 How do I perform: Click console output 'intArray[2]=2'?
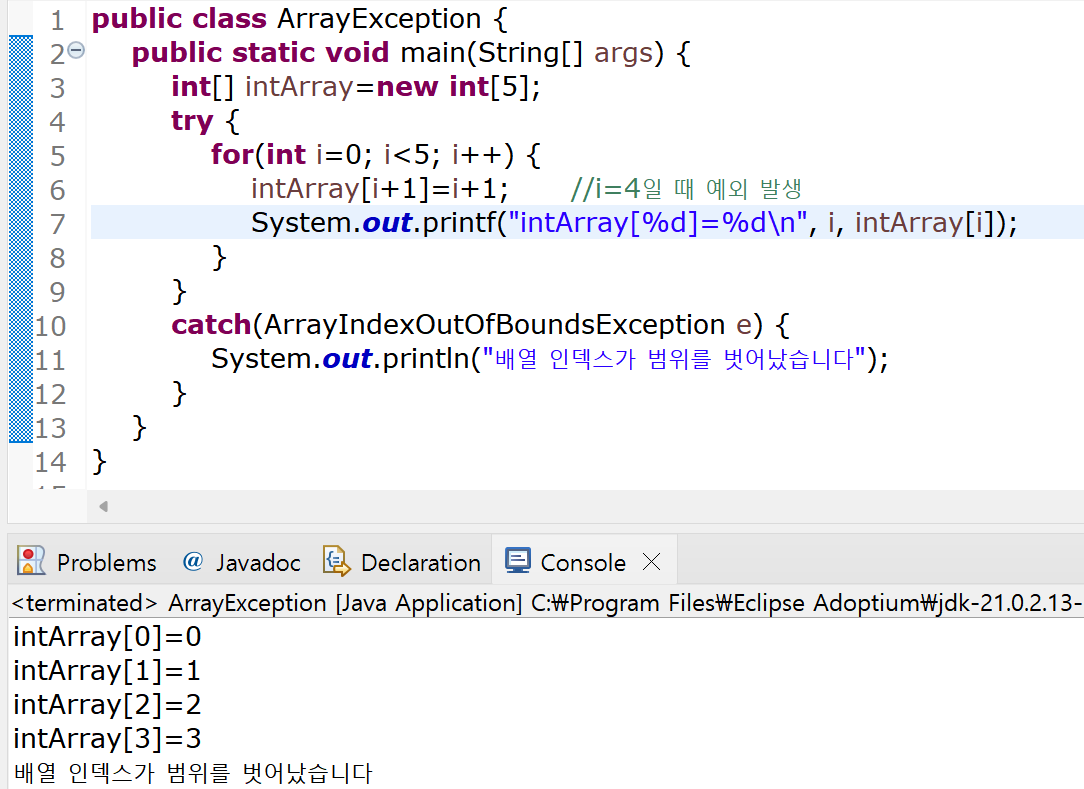[x=107, y=705]
